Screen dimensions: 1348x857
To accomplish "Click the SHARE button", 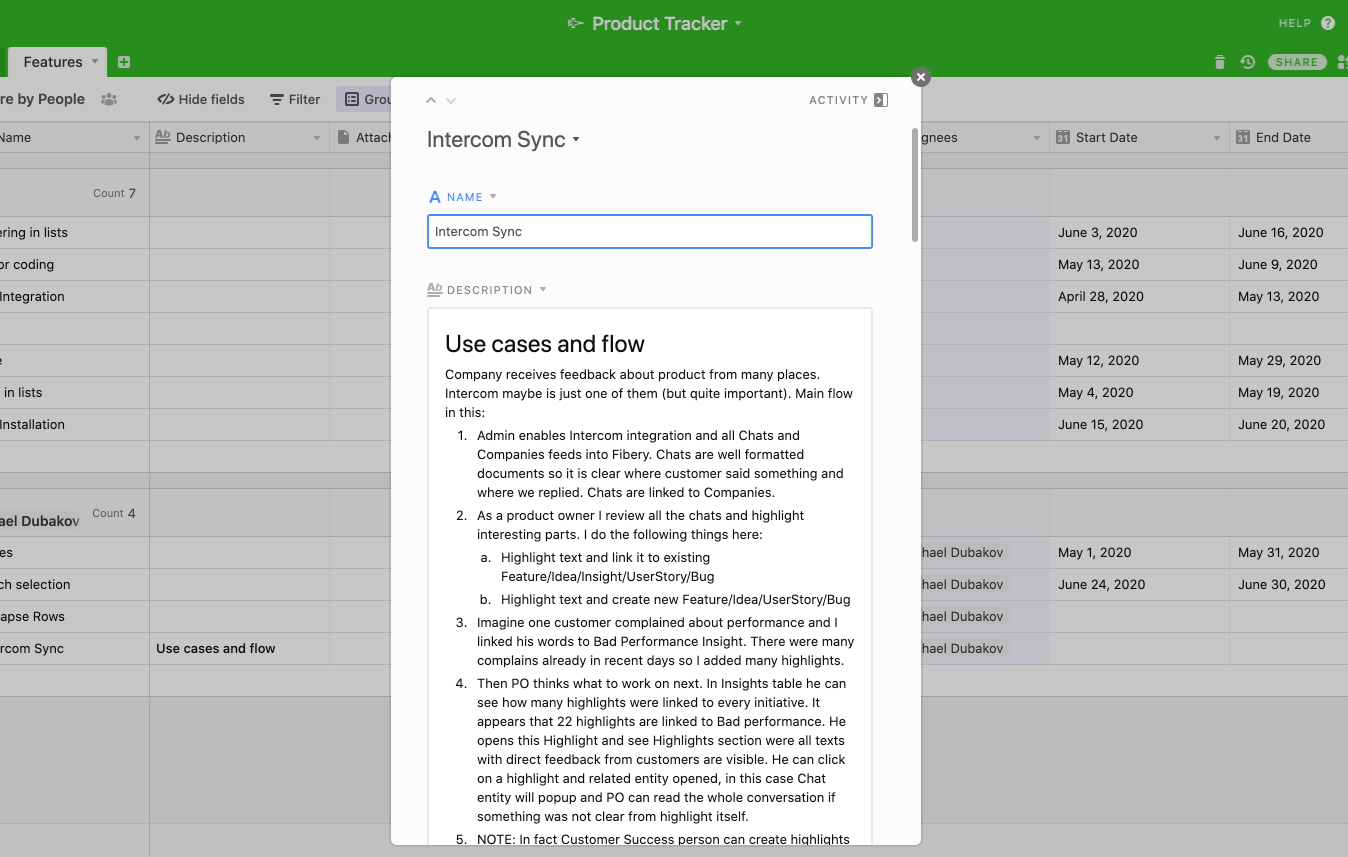I will pos(1297,61).
